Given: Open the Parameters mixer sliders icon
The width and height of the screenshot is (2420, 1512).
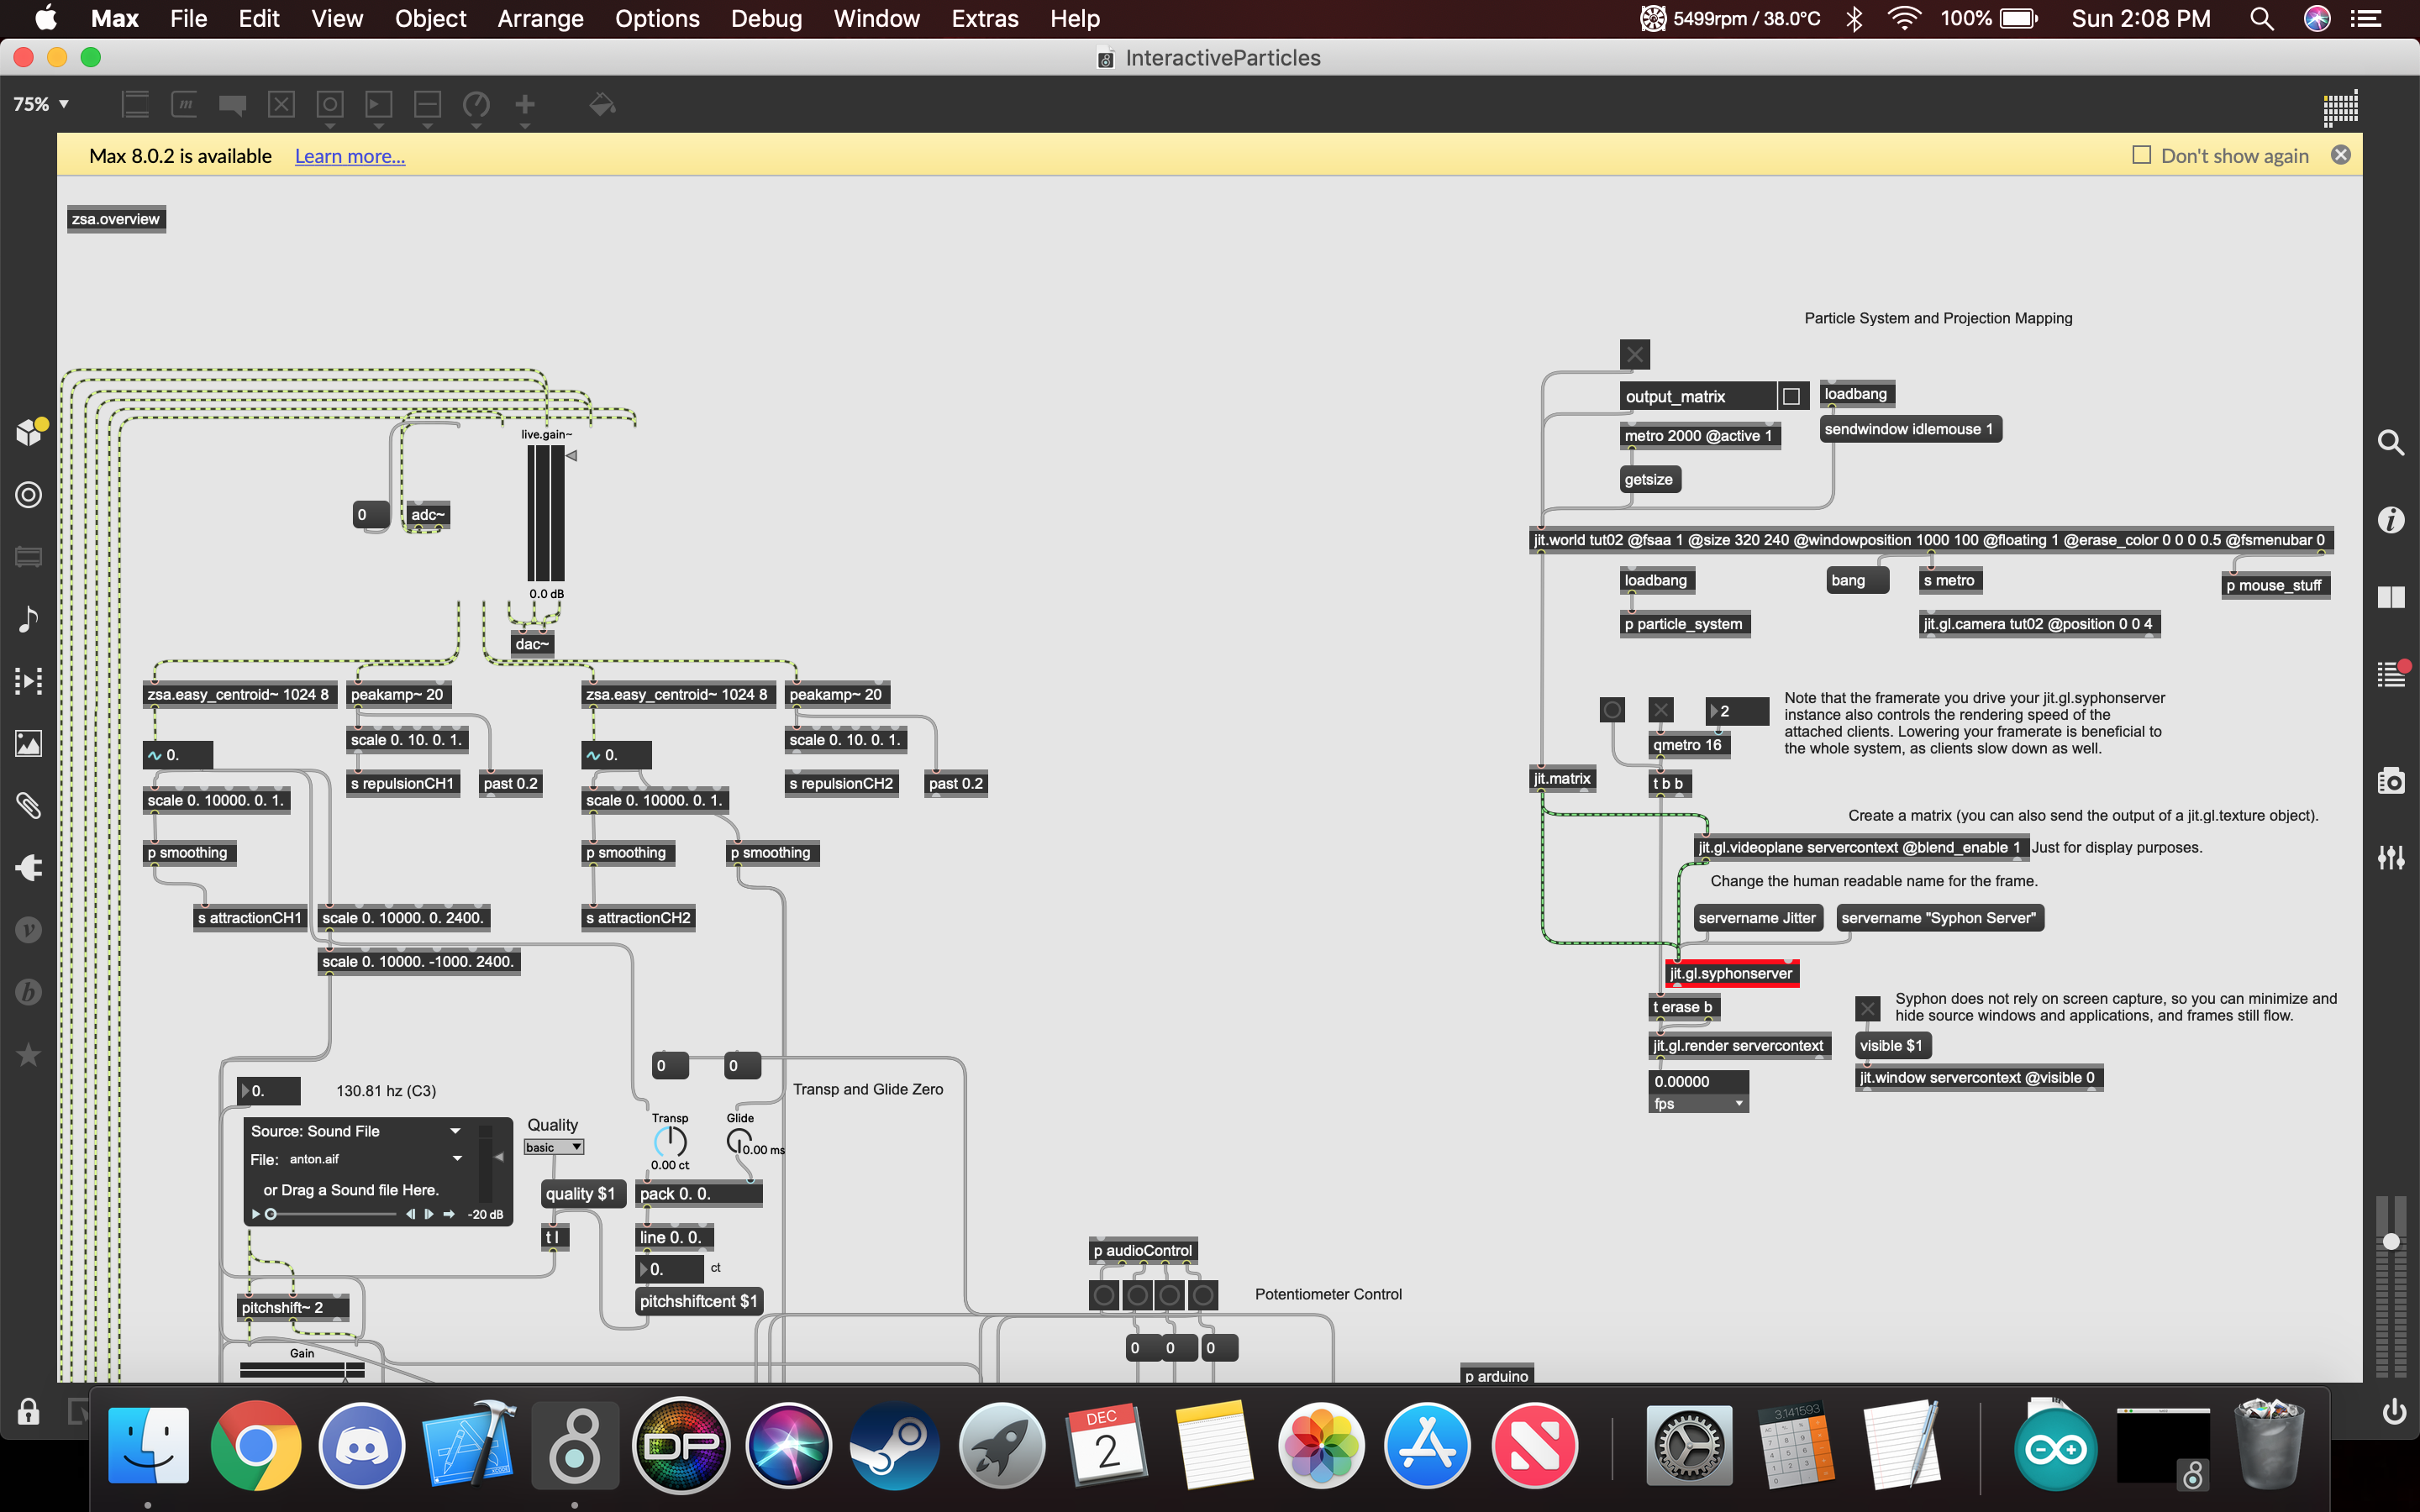Looking at the screenshot, I should coord(2391,857).
